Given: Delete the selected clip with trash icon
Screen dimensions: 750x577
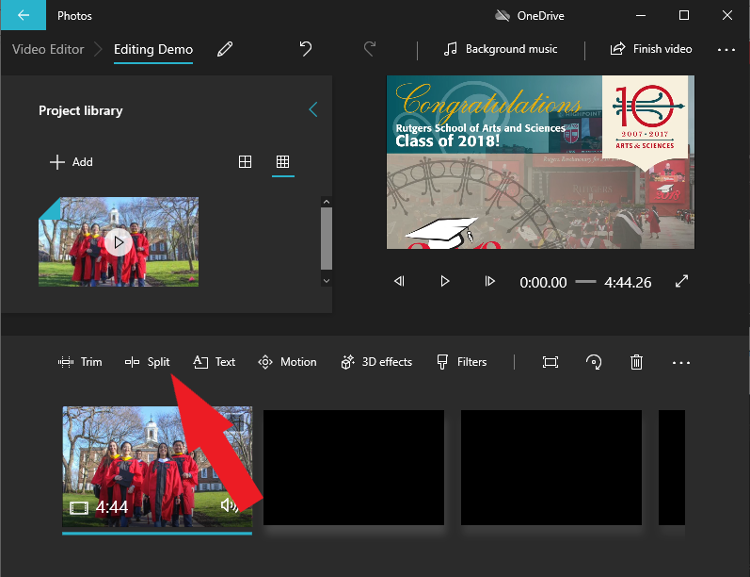Looking at the screenshot, I should (636, 362).
